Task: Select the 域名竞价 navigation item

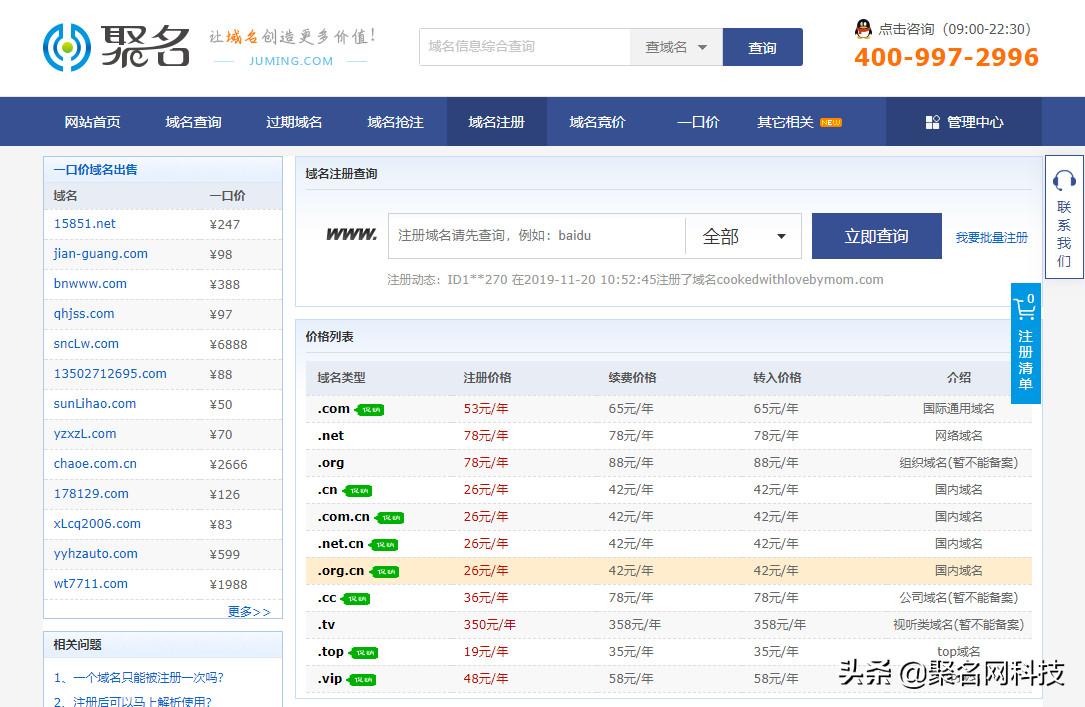Action: 597,122
